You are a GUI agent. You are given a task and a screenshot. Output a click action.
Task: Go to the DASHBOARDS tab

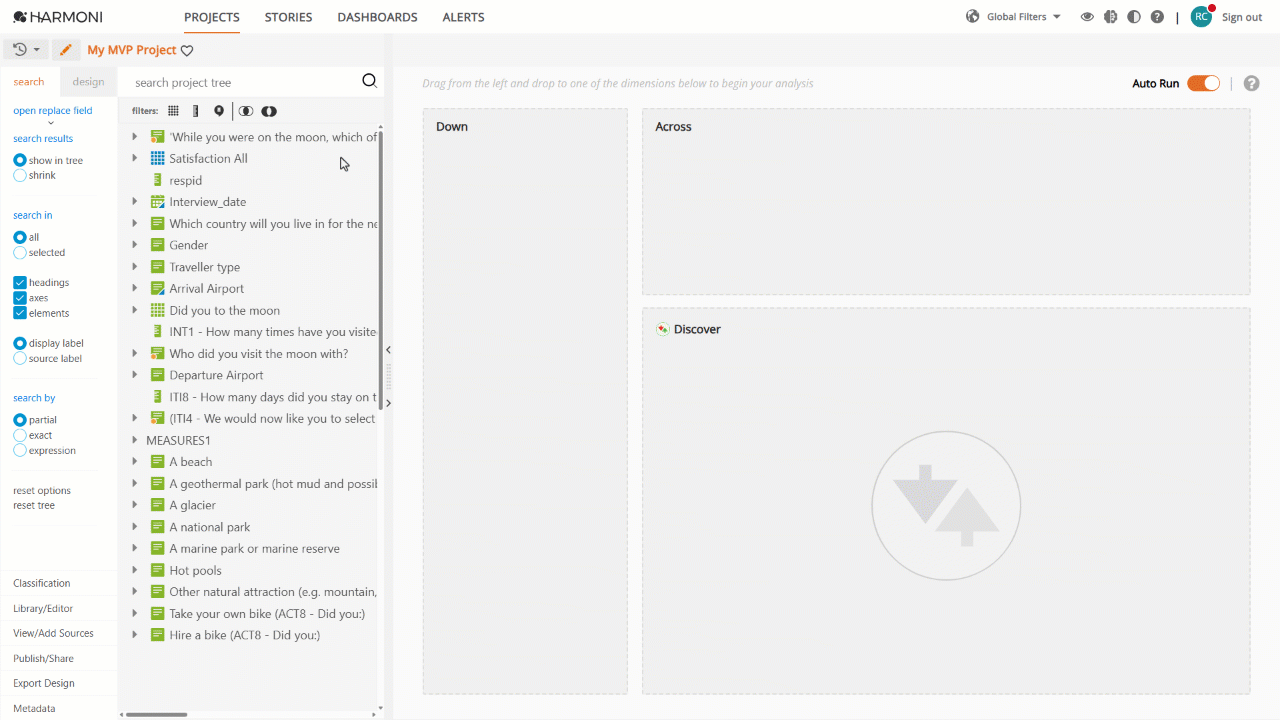pyautogui.click(x=377, y=17)
